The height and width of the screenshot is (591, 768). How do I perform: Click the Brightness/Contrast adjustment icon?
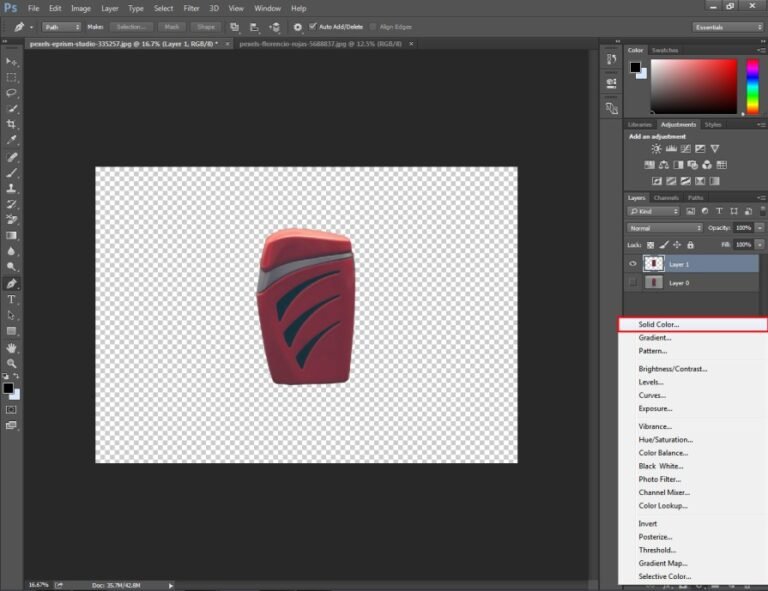point(656,148)
